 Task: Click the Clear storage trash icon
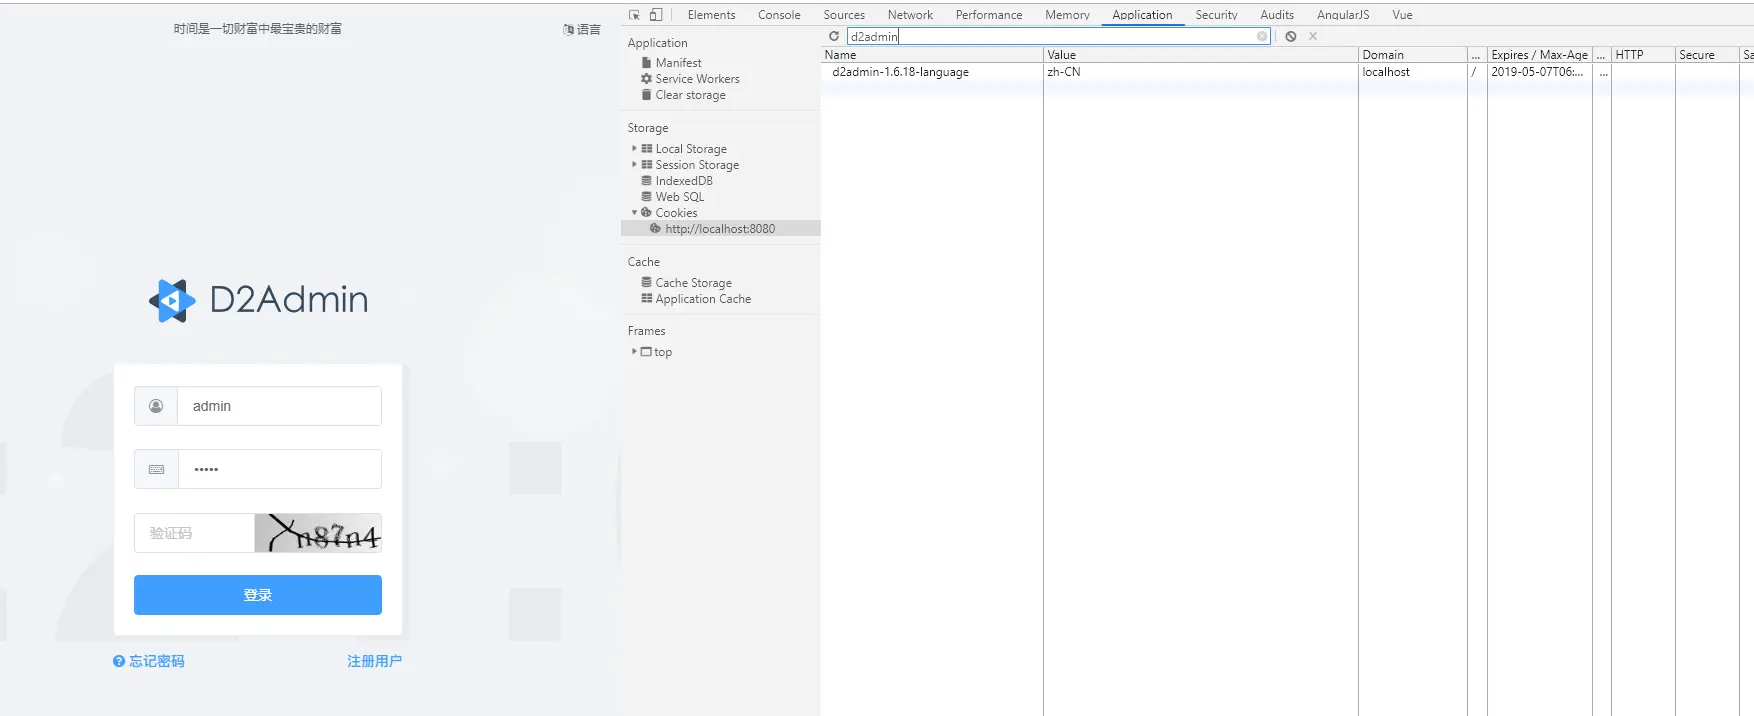(x=646, y=94)
